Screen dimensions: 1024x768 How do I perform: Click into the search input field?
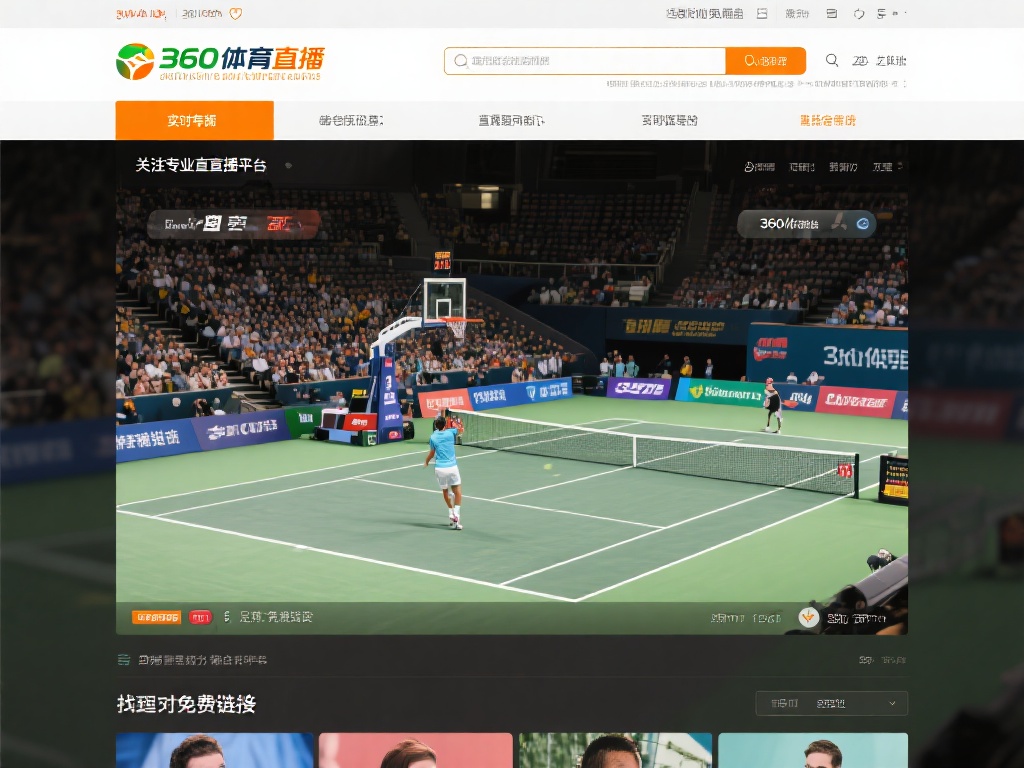click(590, 61)
